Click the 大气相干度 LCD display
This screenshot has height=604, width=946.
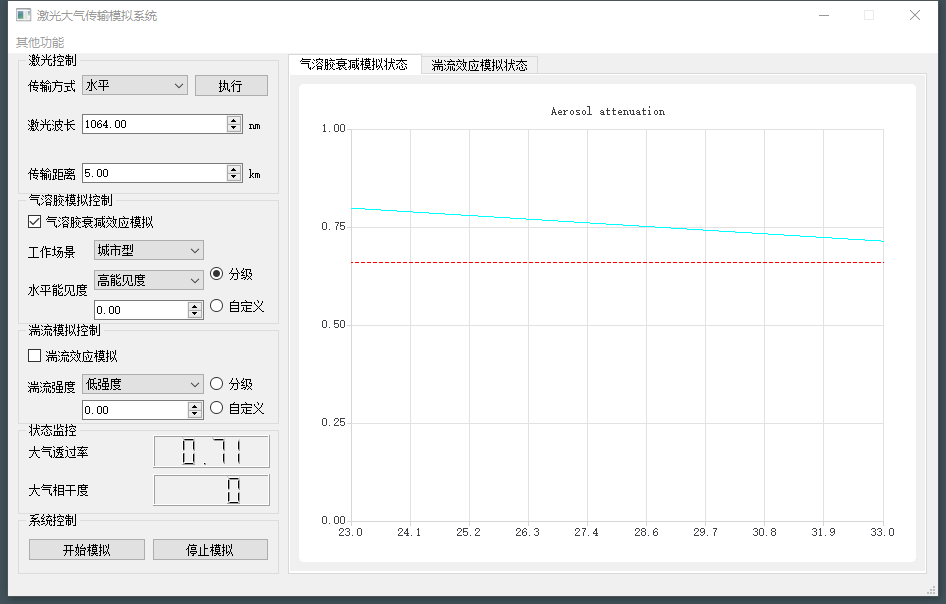(x=212, y=490)
